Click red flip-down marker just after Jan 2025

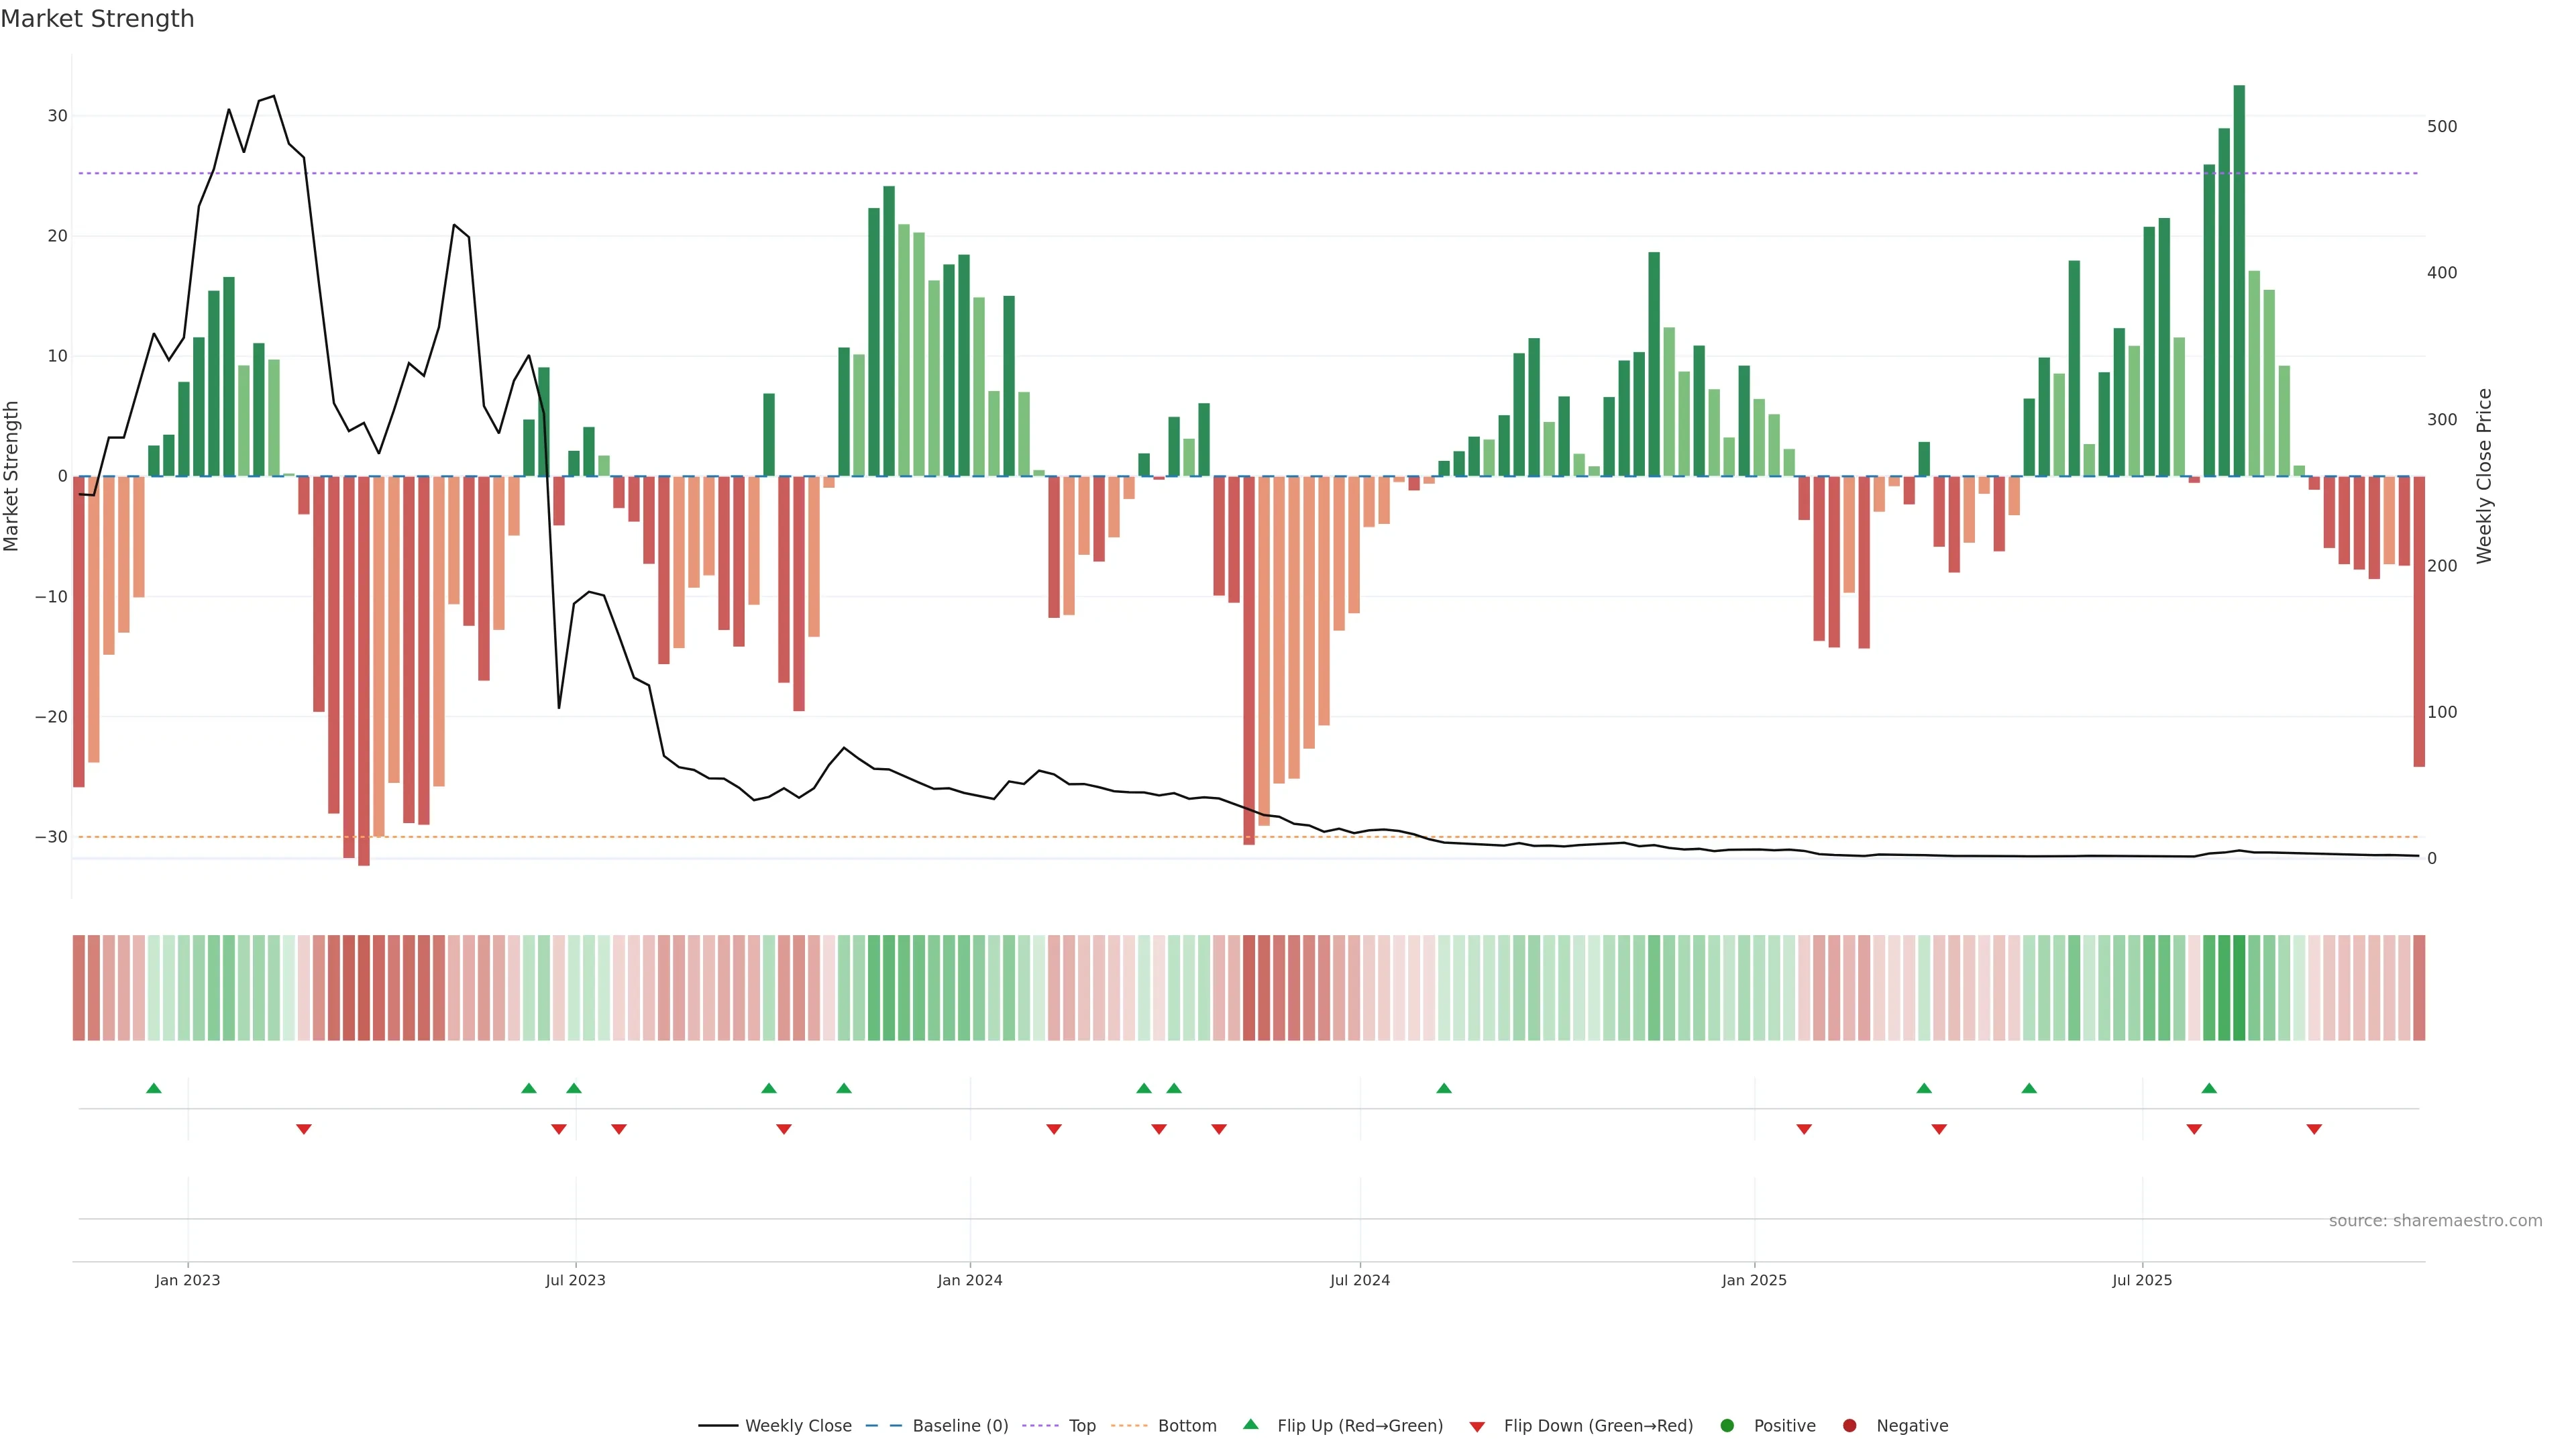pyautogui.click(x=1804, y=1129)
